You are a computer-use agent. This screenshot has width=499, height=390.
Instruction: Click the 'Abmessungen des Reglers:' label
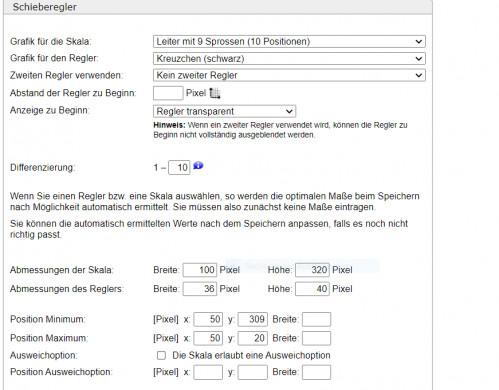(67, 289)
